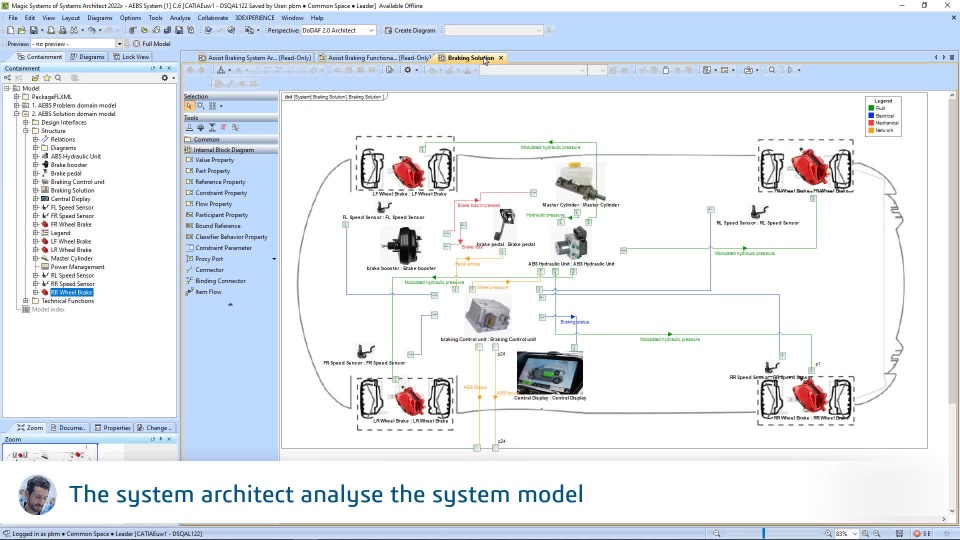Click diagram toolbar search magnifier icon
Viewport: 960px width, 540px height.
click(x=772, y=70)
